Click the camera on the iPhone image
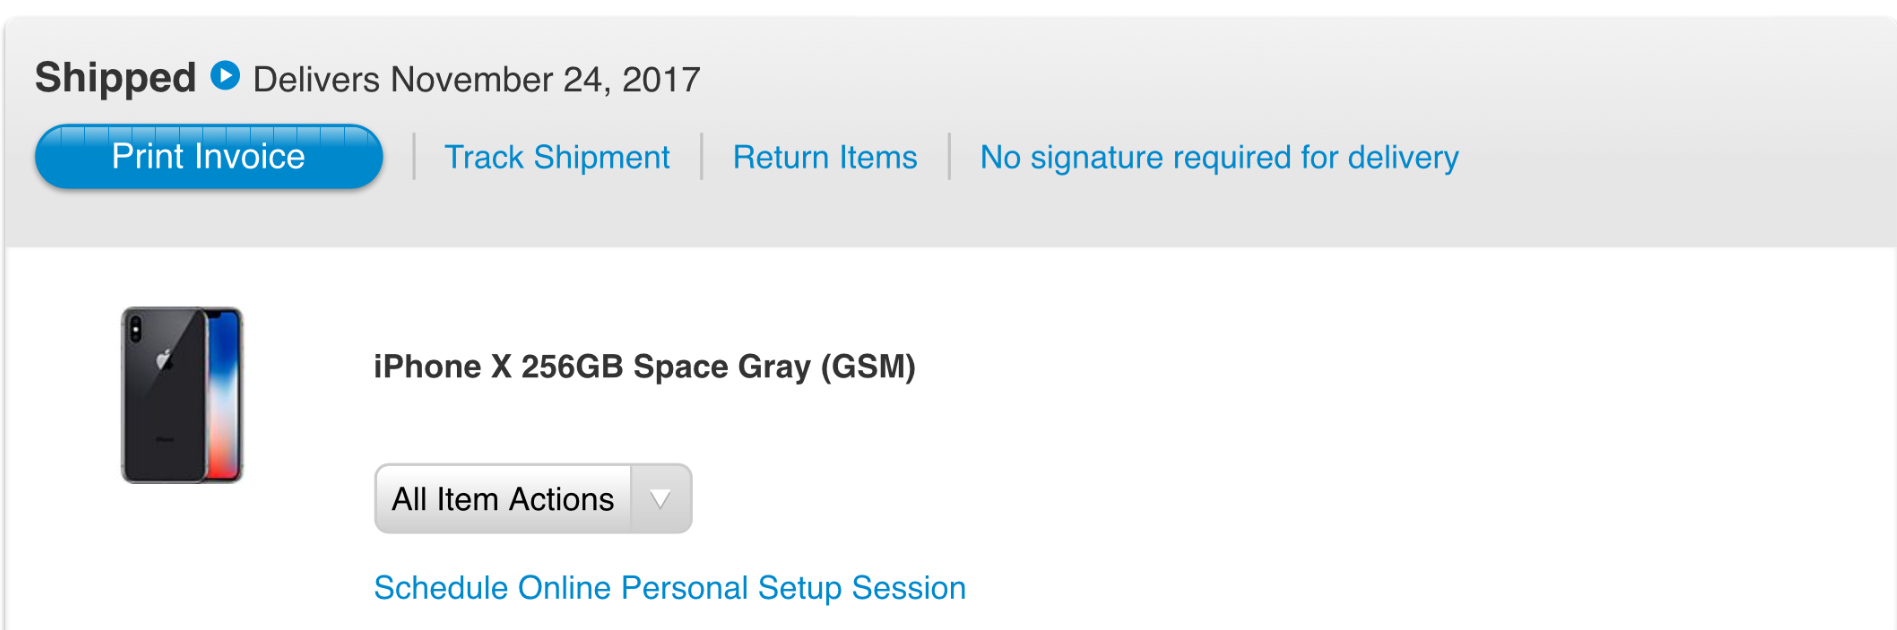 136,327
